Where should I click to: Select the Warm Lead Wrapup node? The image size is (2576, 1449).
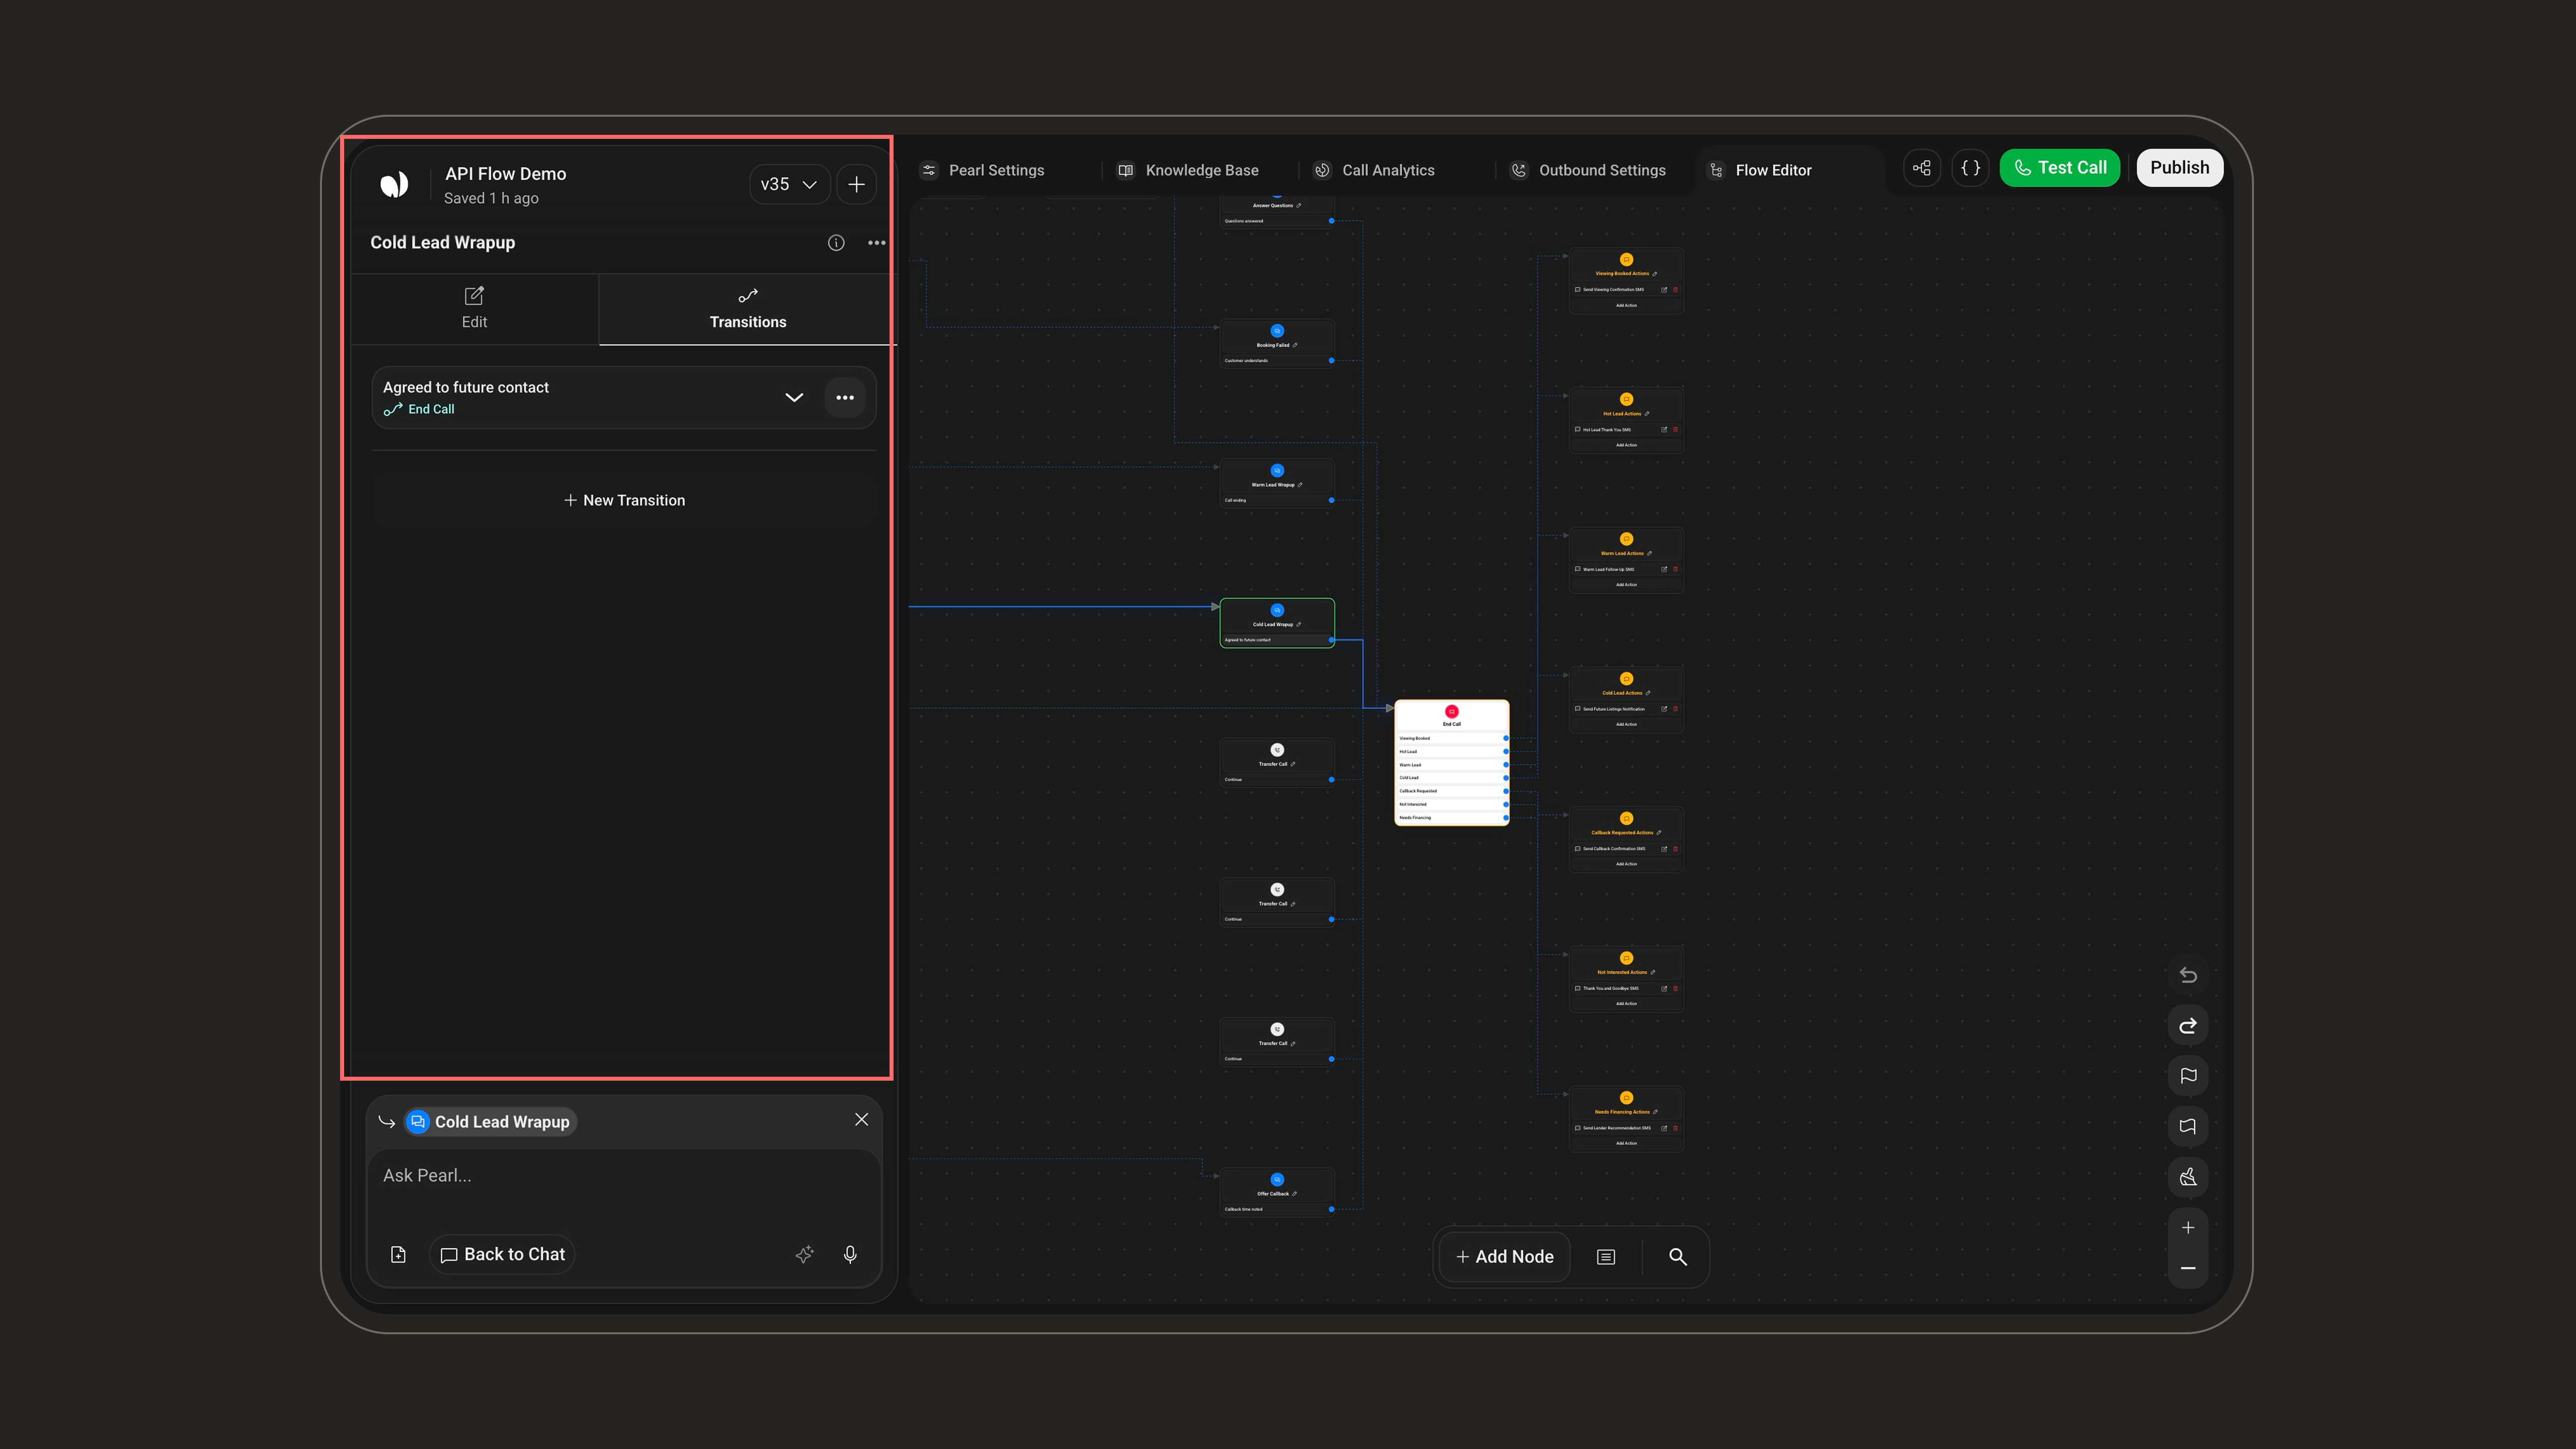(1277, 483)
